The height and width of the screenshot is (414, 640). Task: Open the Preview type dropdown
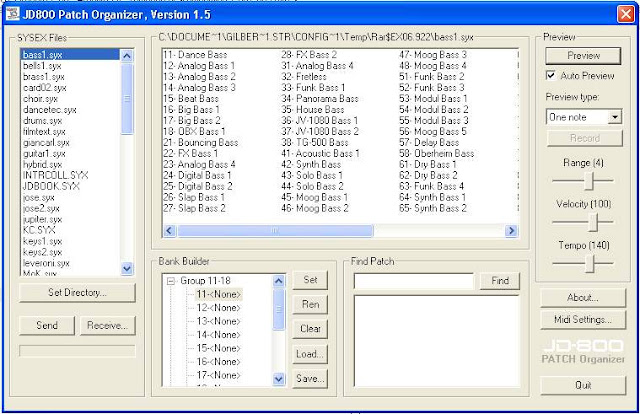(614, 117)
